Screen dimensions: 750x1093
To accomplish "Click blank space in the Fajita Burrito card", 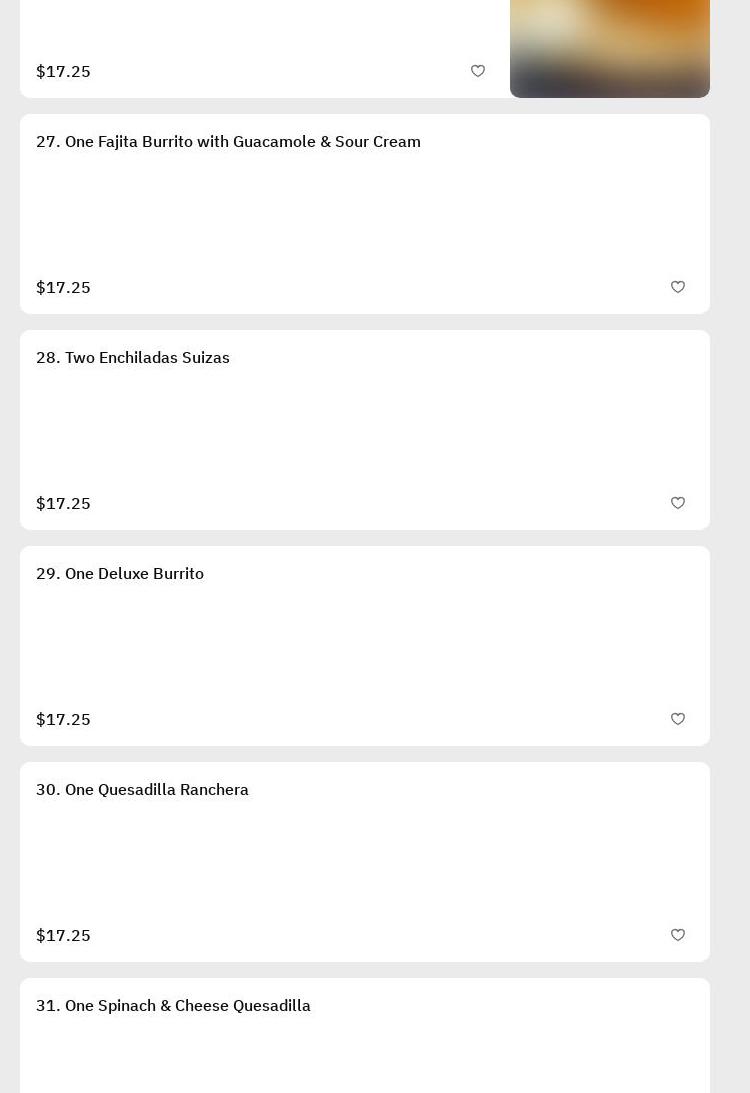I will [x=365, y=215].
